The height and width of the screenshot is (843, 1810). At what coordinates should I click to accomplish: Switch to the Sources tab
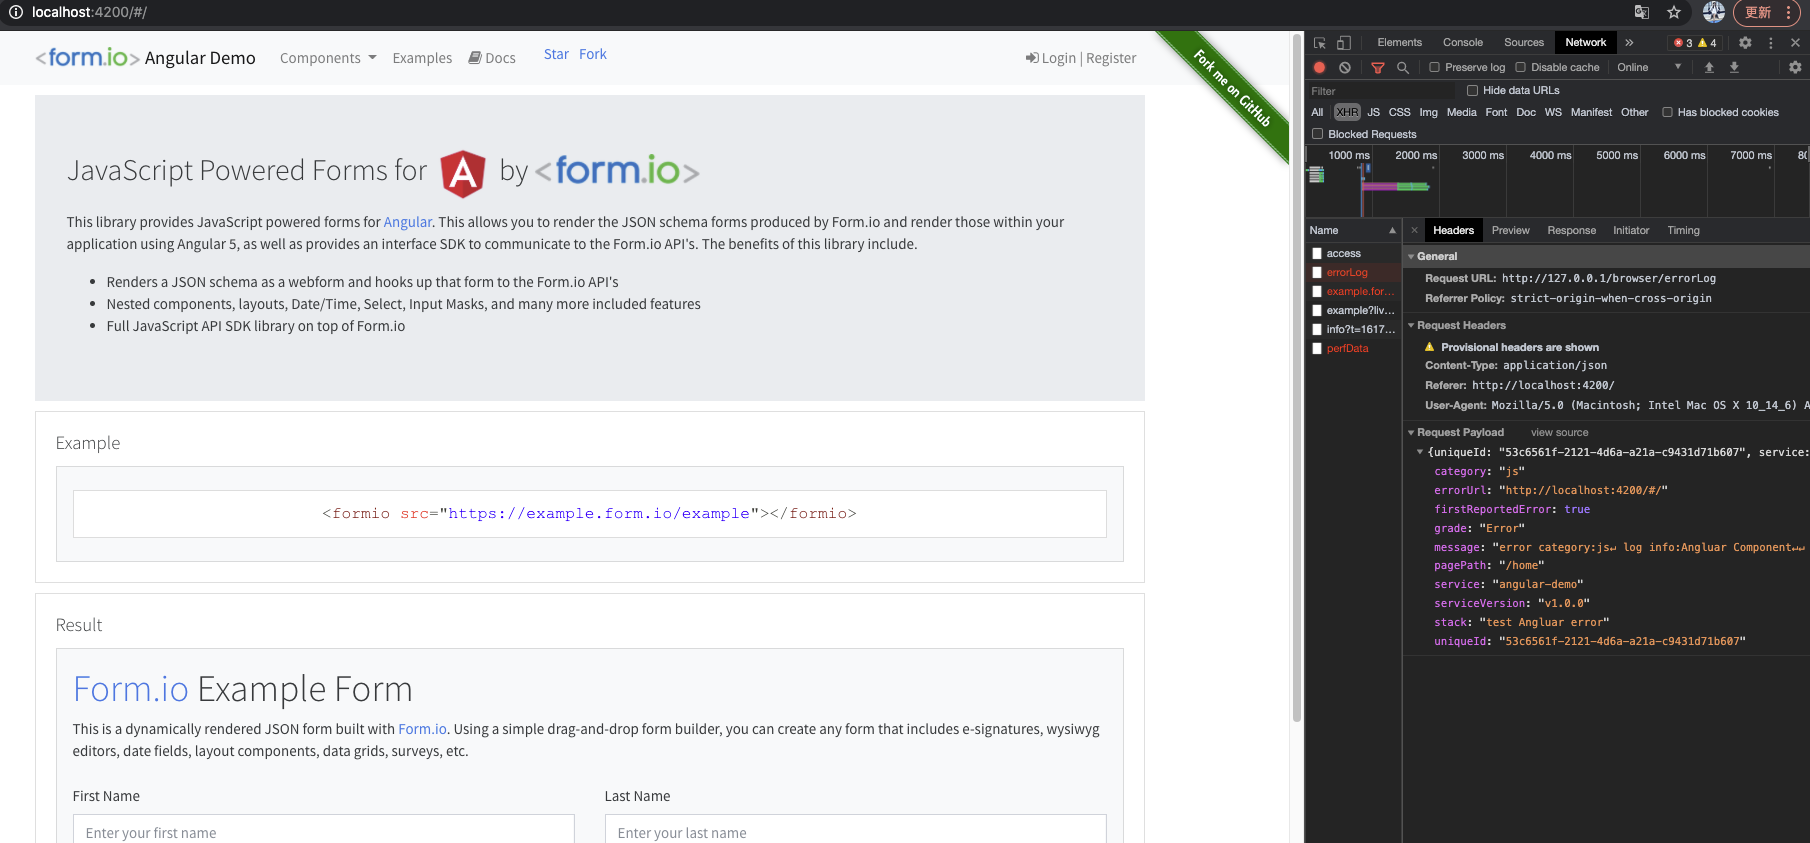(1524, 43)
